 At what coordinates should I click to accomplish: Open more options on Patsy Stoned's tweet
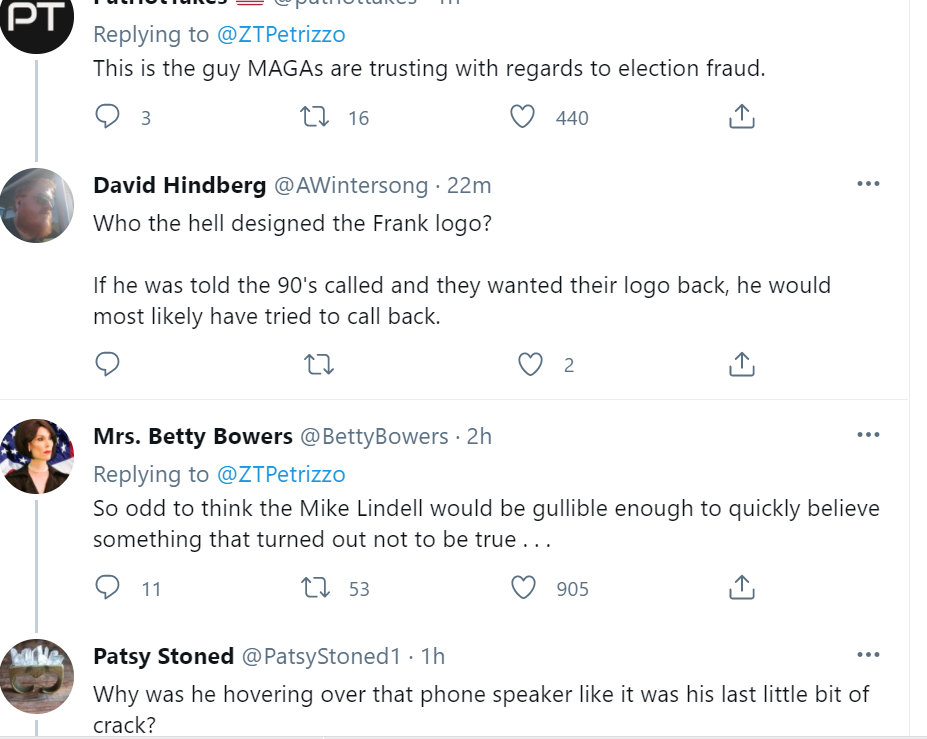(869, 655)
